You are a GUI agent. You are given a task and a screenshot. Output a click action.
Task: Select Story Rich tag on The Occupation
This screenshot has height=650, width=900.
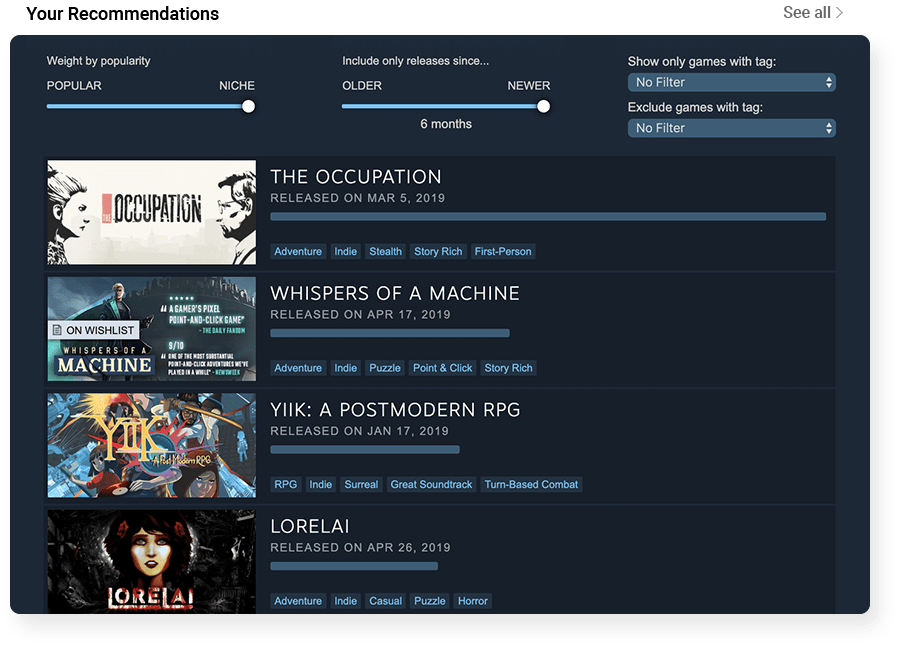click(x=438, y=252)
